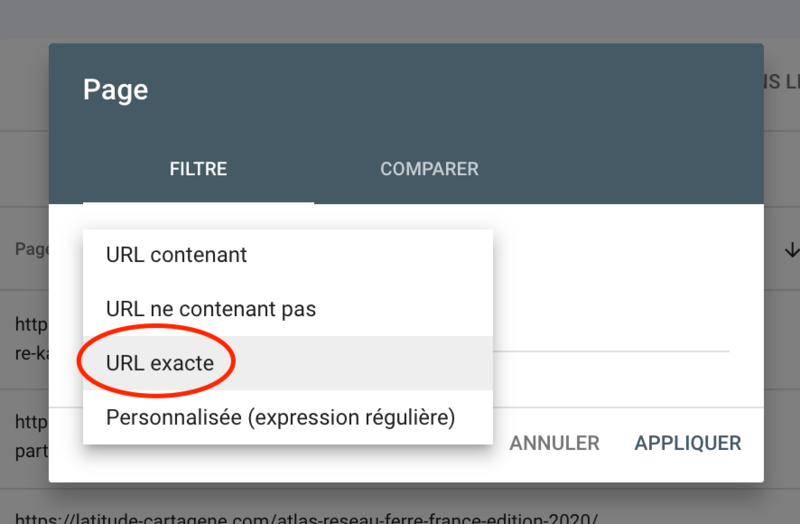Viewport: 800px width, 524px height.
Task: Switch to the FILTRE tab
Action: (x=198, y=169)
